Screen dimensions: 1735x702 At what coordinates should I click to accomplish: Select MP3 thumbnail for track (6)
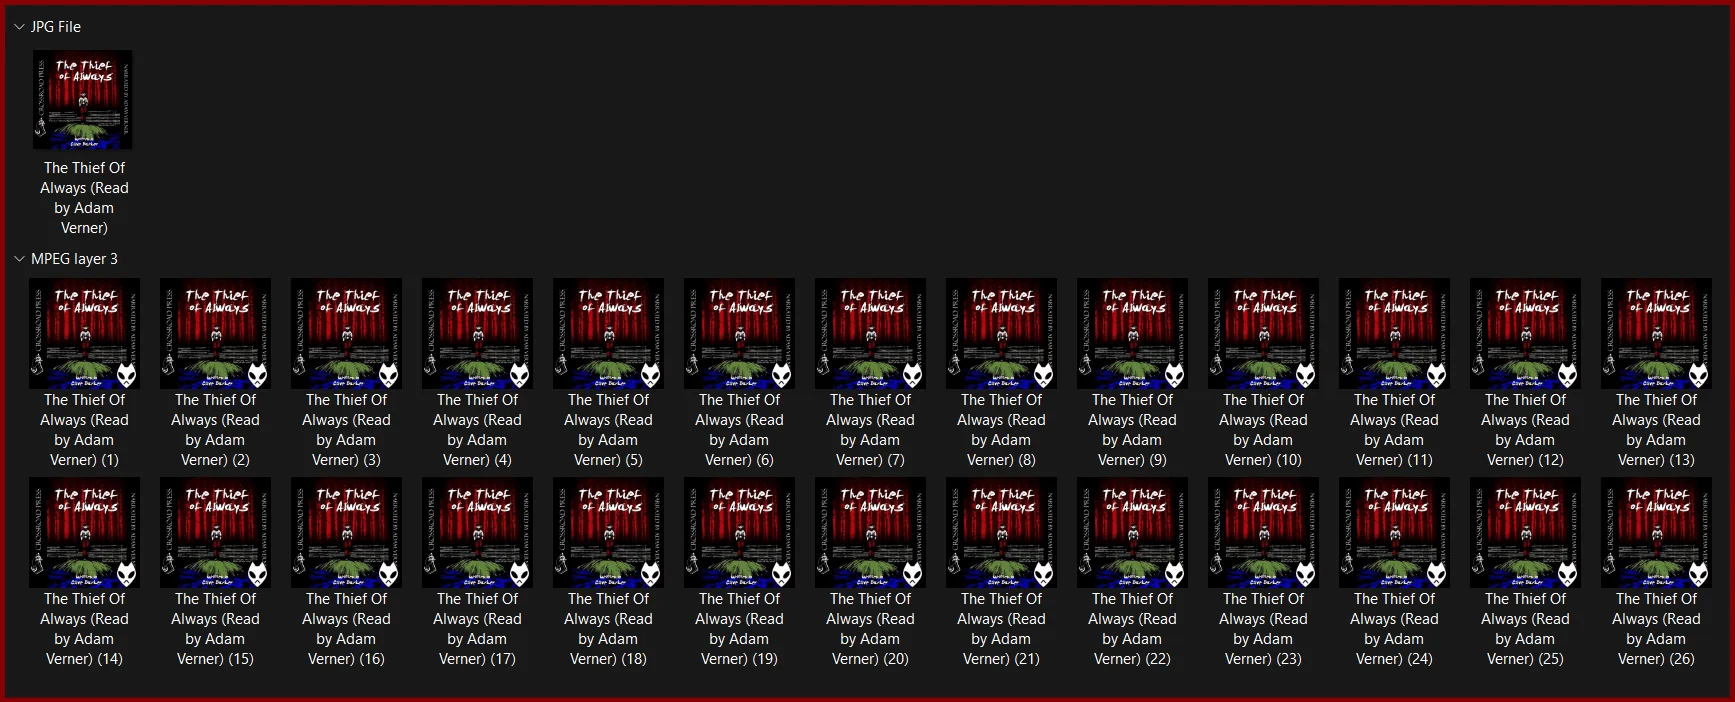point(739,333)
